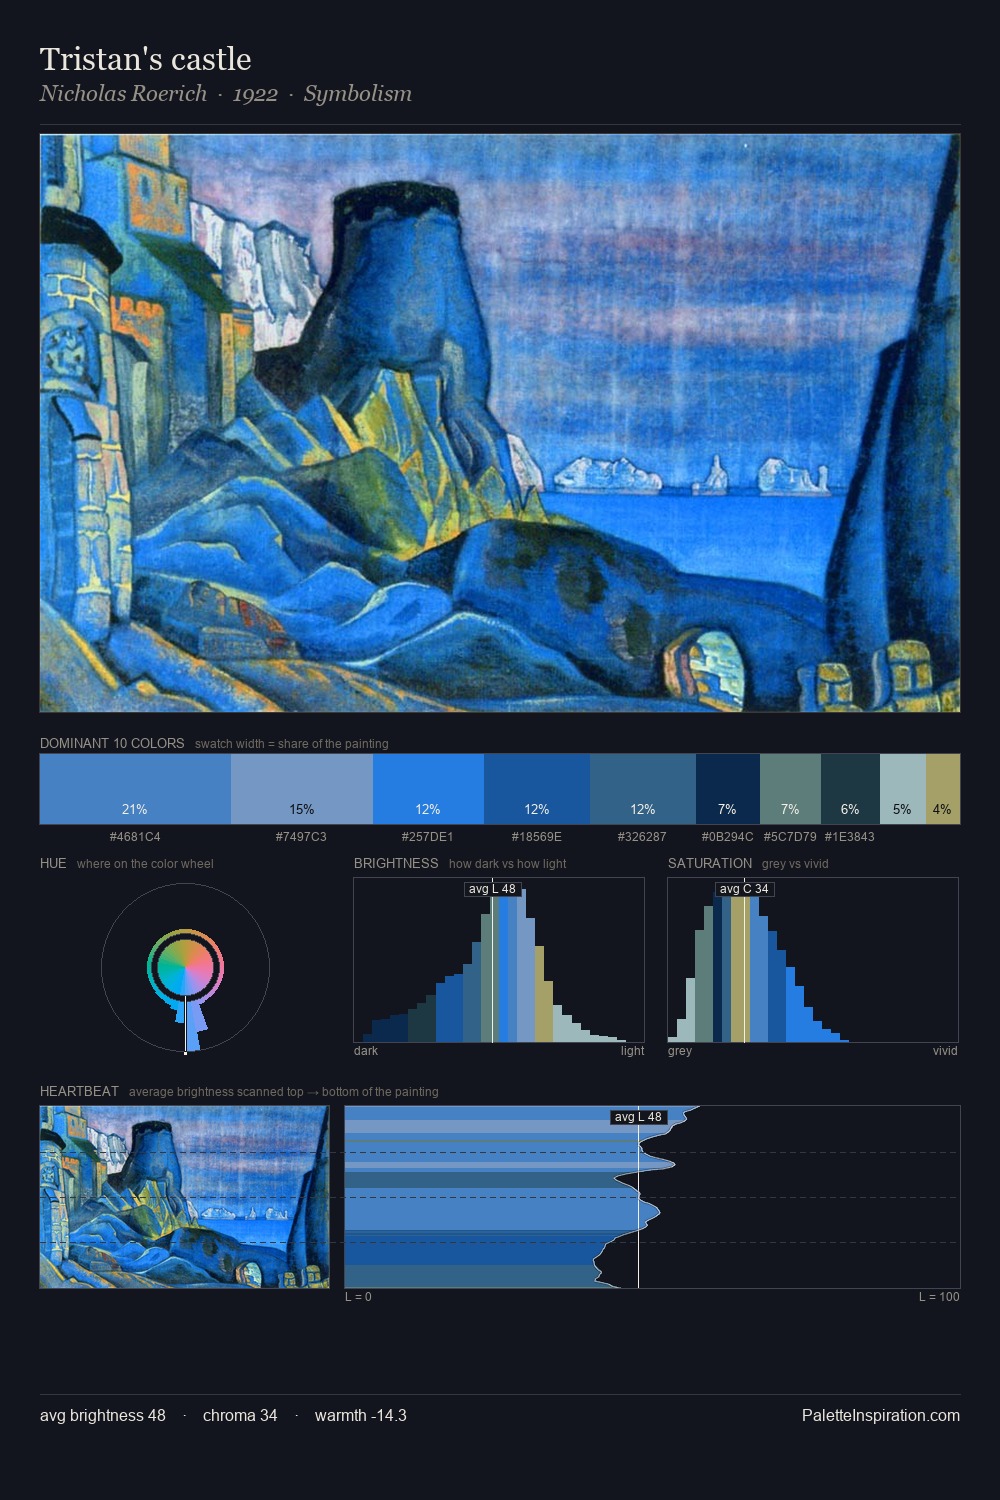
Task: Click the 'grey' saturation axis label
Action: pyautogui.click(x=680, y=1050)
